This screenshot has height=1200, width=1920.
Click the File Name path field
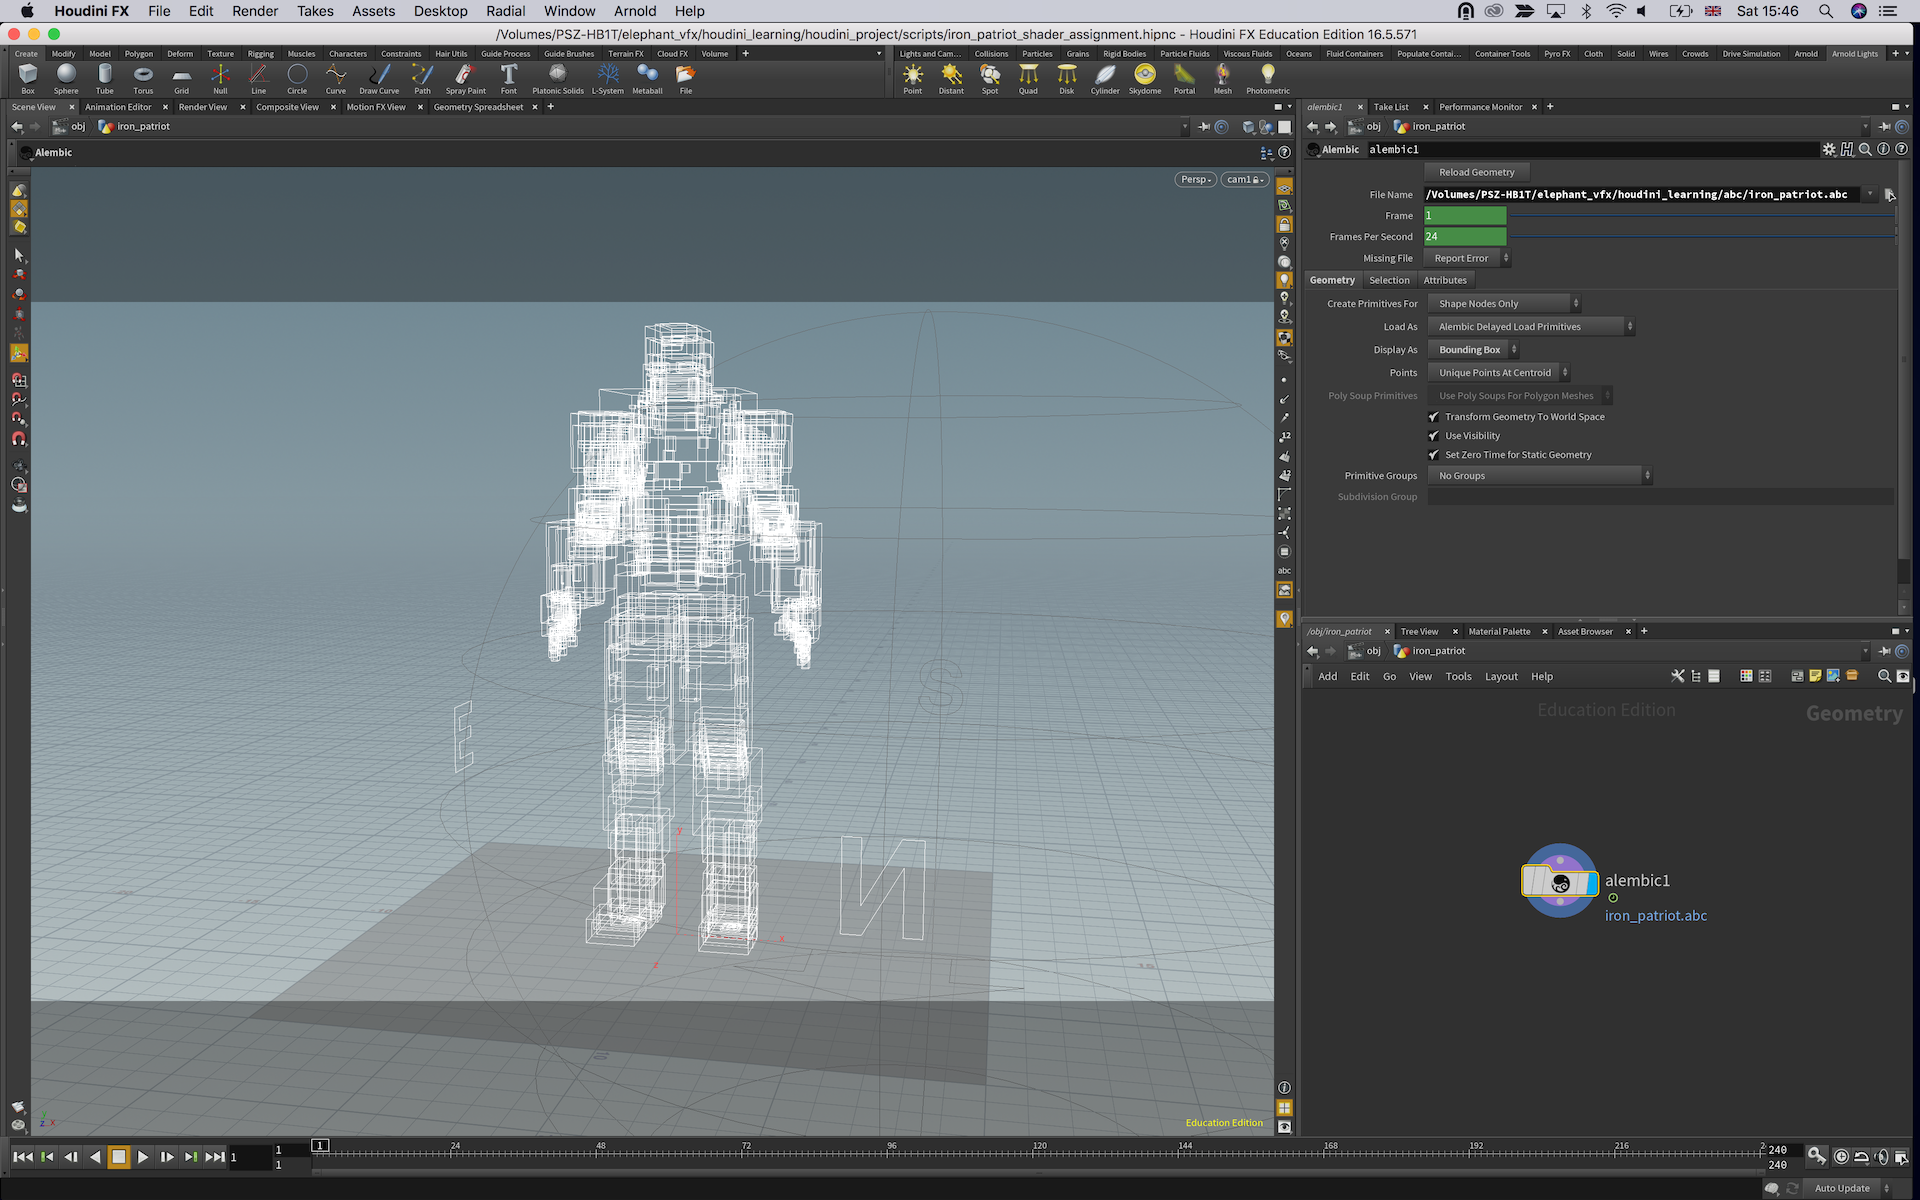point(1643,195)
